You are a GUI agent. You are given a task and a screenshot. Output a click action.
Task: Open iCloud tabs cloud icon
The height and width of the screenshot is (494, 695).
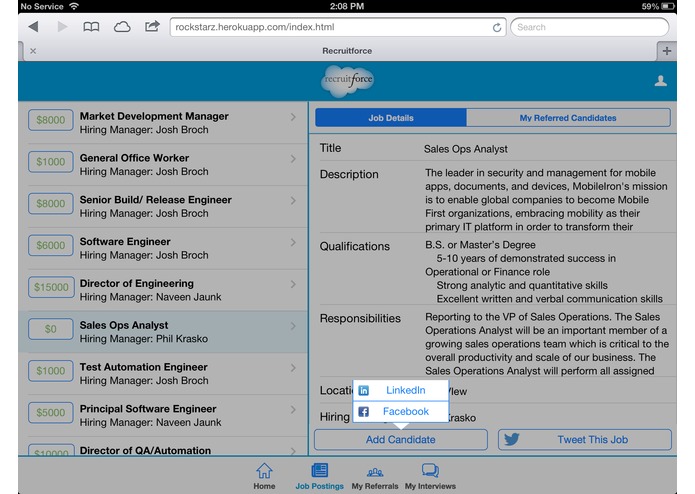(122, 27)
